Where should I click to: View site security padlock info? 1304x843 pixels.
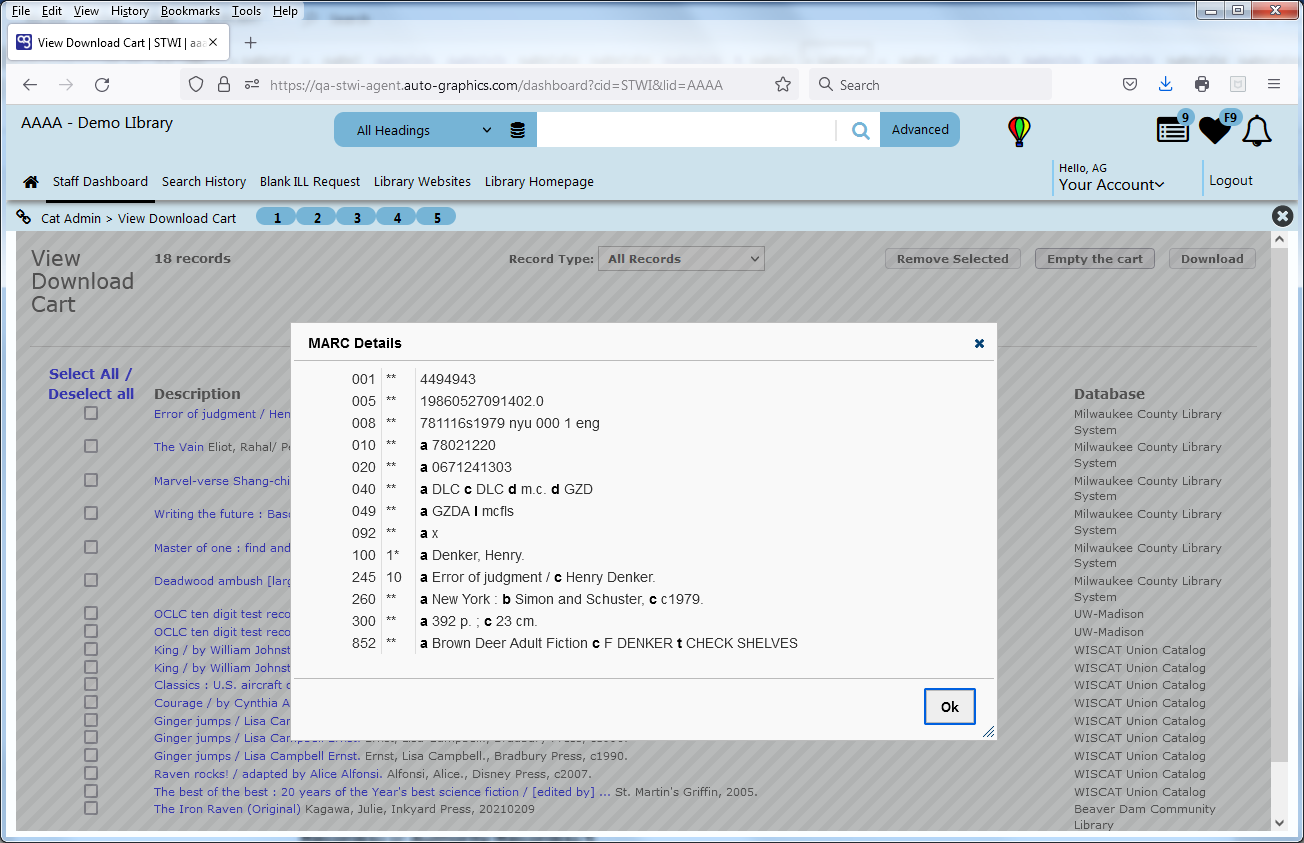(x=224, y=85)
